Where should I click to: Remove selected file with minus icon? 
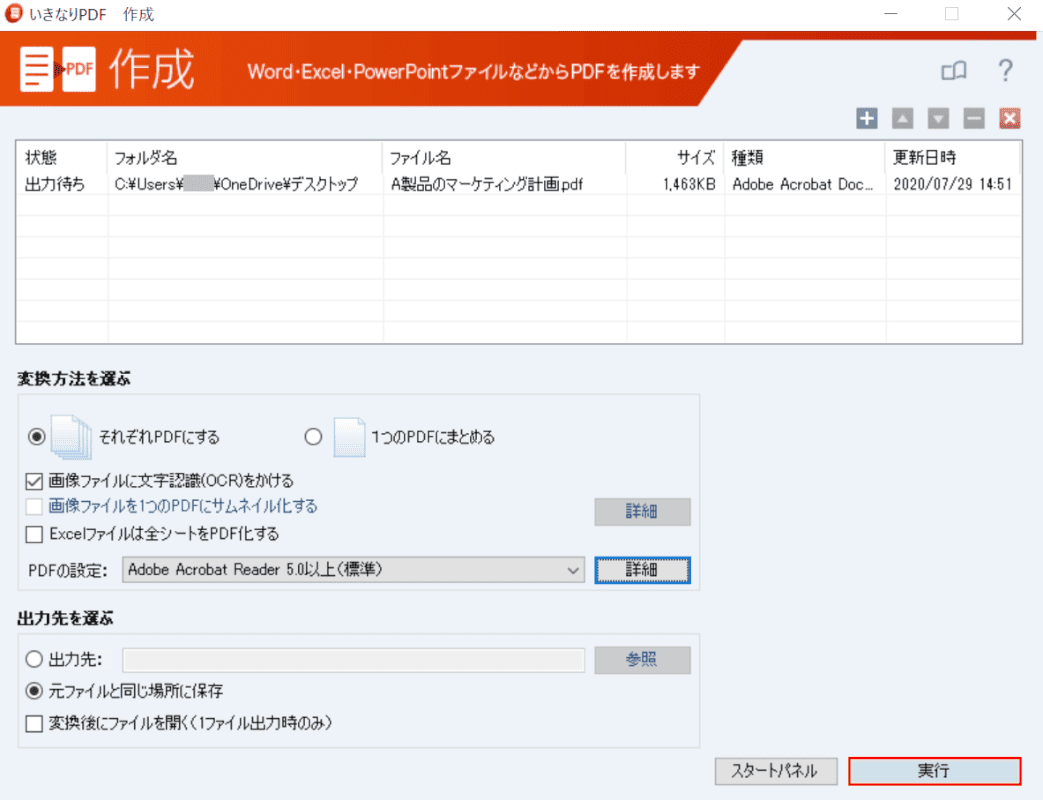click(974, 119)
